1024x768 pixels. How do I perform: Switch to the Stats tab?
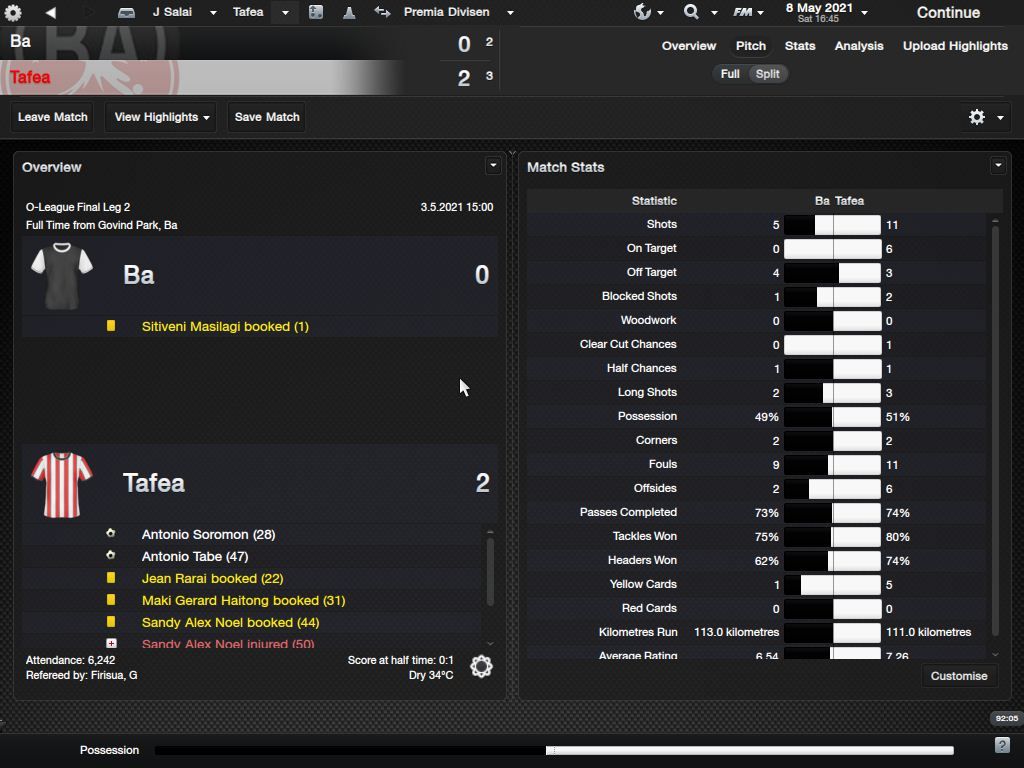799,46
